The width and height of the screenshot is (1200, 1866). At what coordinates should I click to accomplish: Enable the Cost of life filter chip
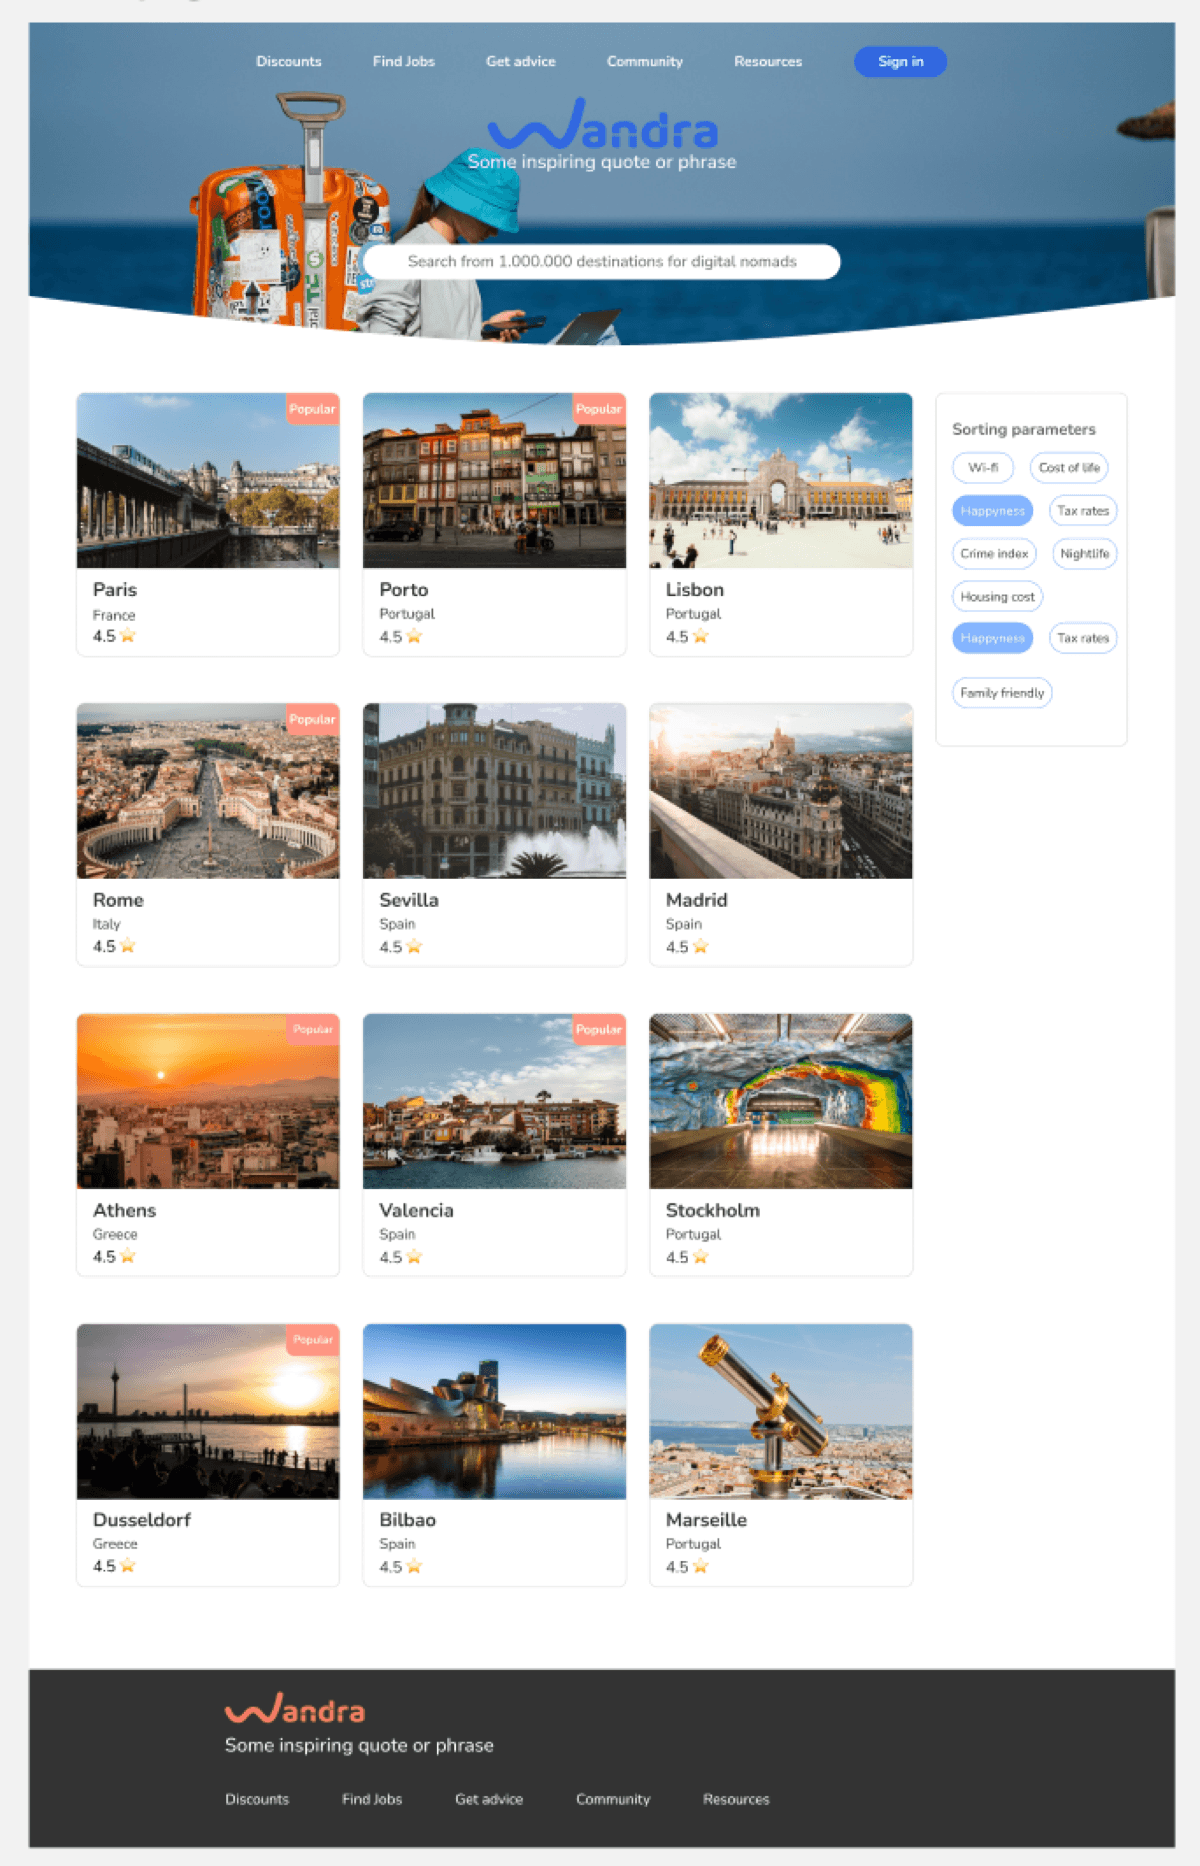1068,468
